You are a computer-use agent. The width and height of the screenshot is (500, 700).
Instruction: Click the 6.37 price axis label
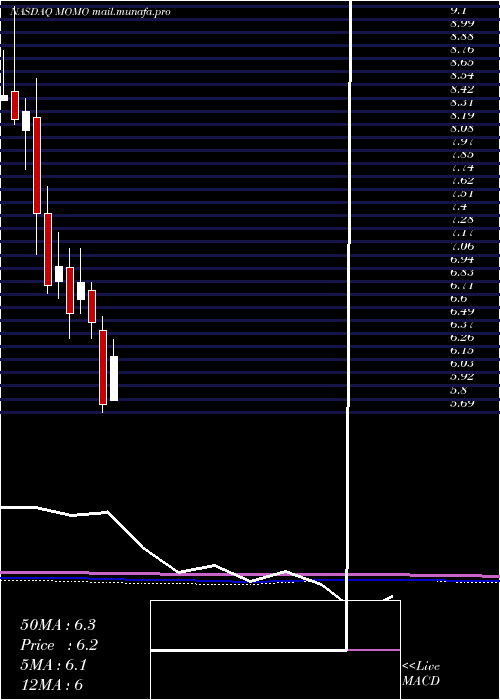[462, 325]
